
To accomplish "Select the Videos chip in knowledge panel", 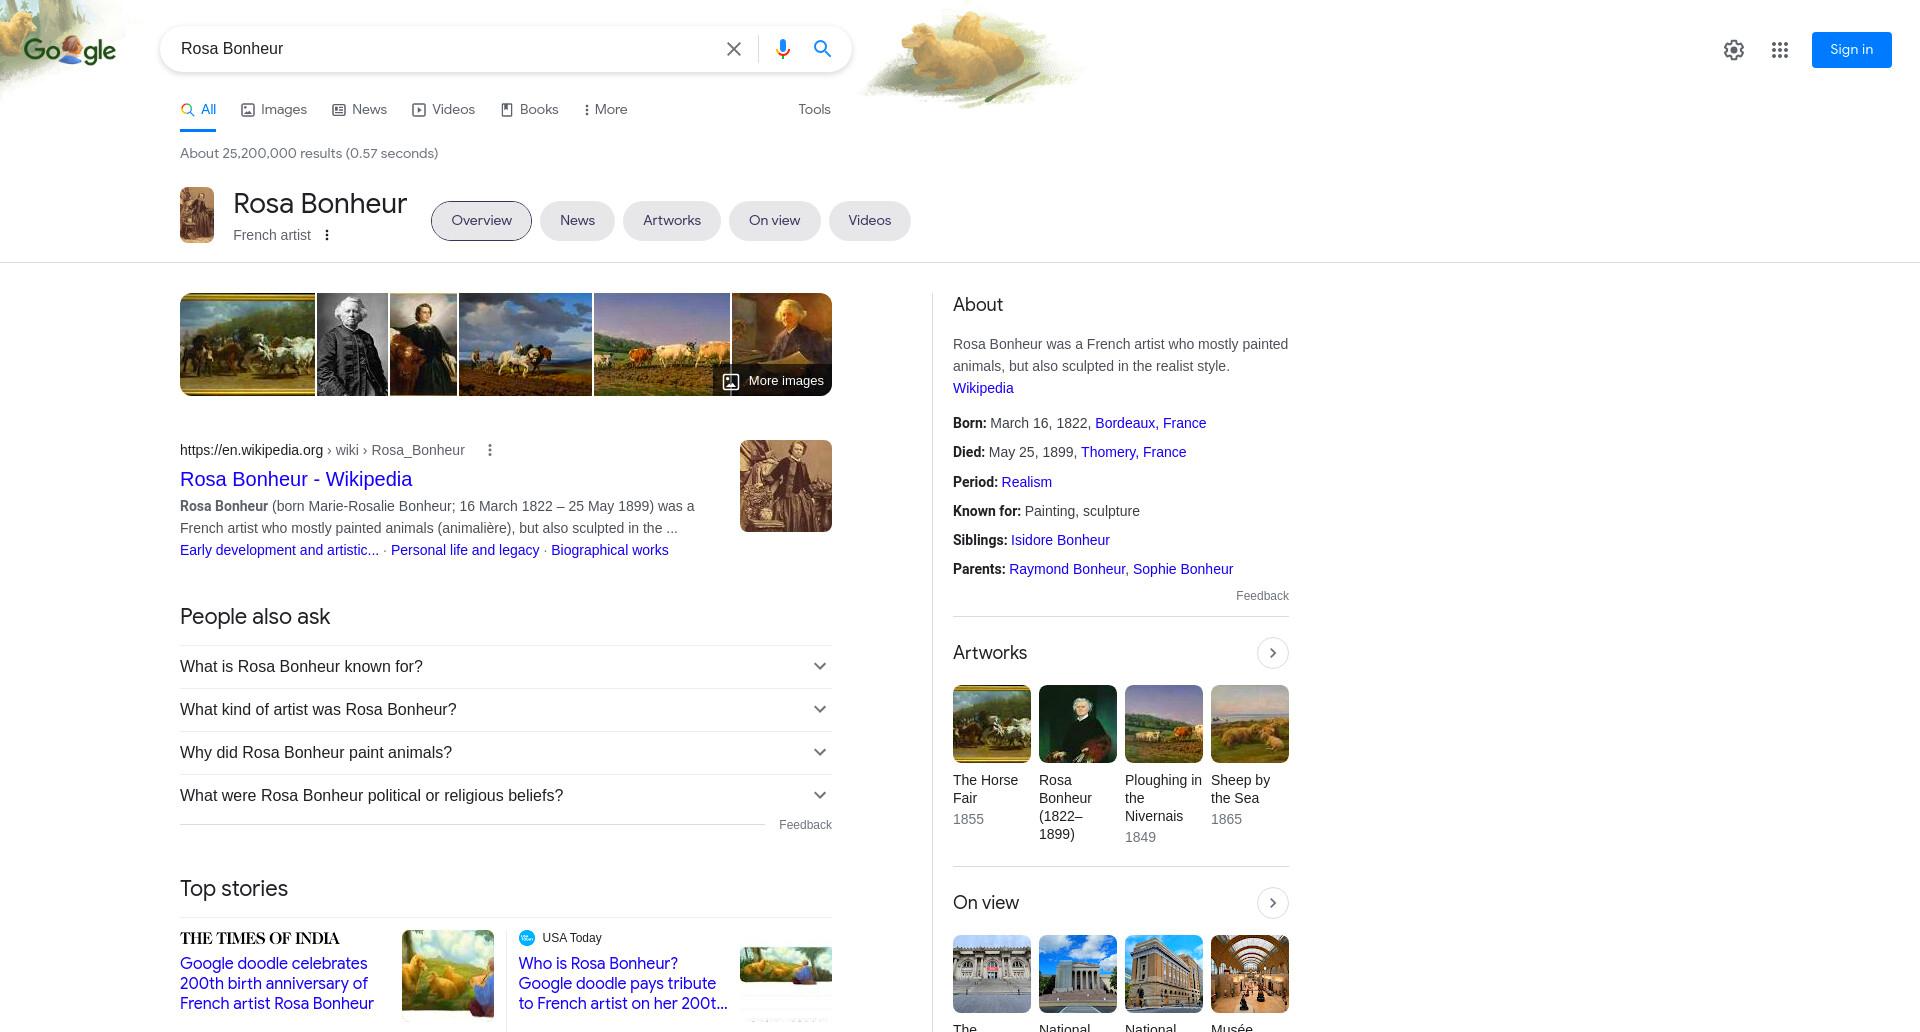I will [x=870, y=221].
